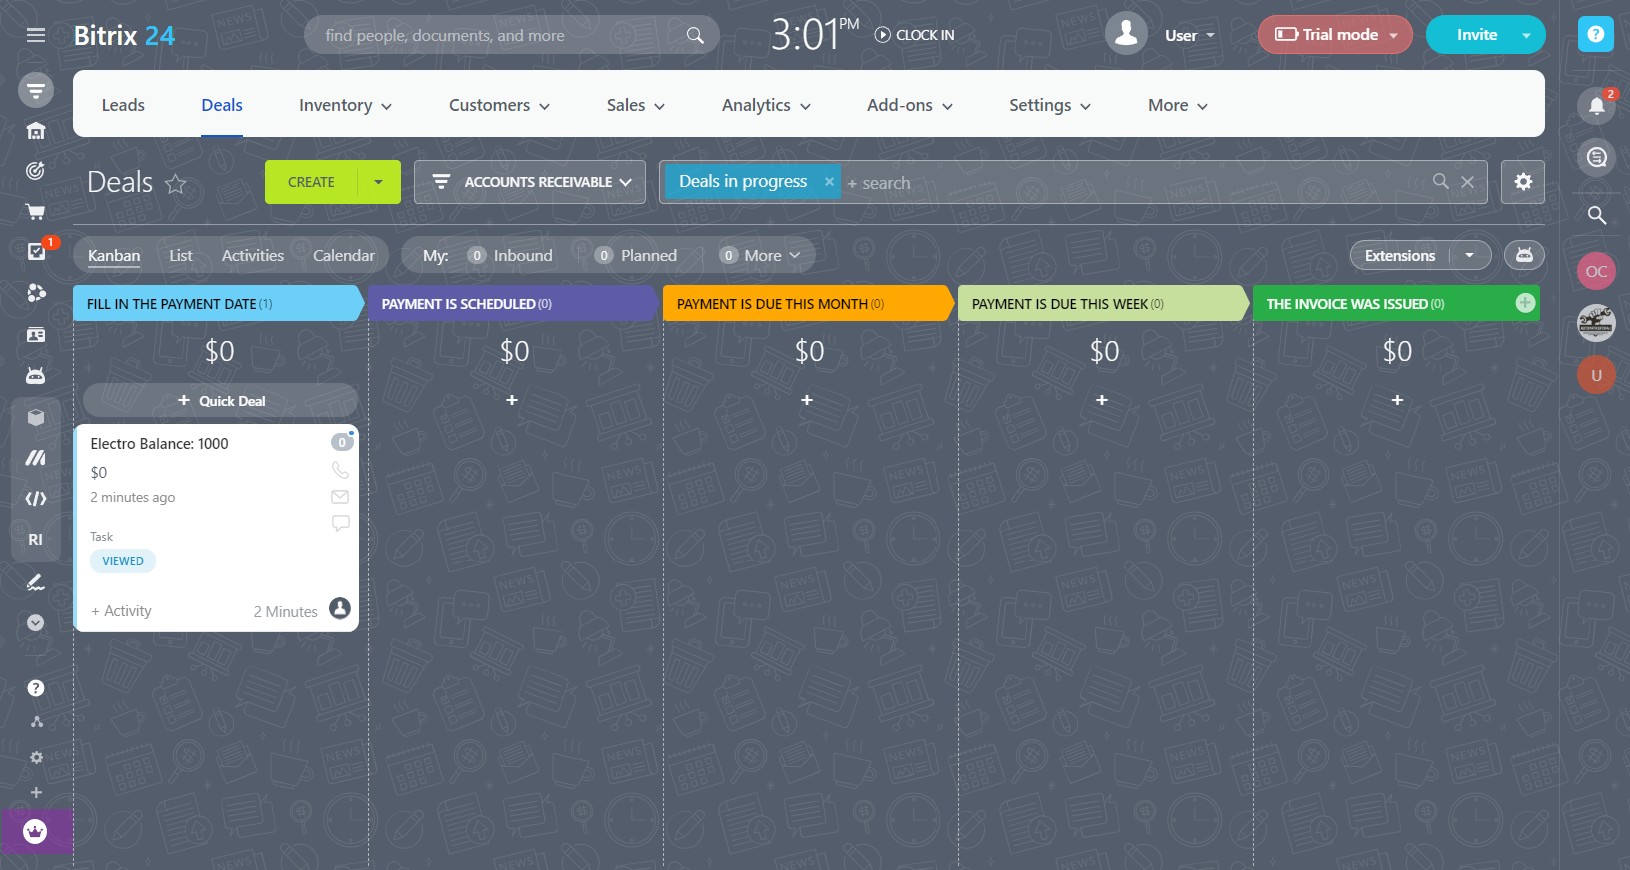Open the help question mark icon
Image resolution: width=1630 pixels, height=870 pixels.
(x=1596, y=35)
